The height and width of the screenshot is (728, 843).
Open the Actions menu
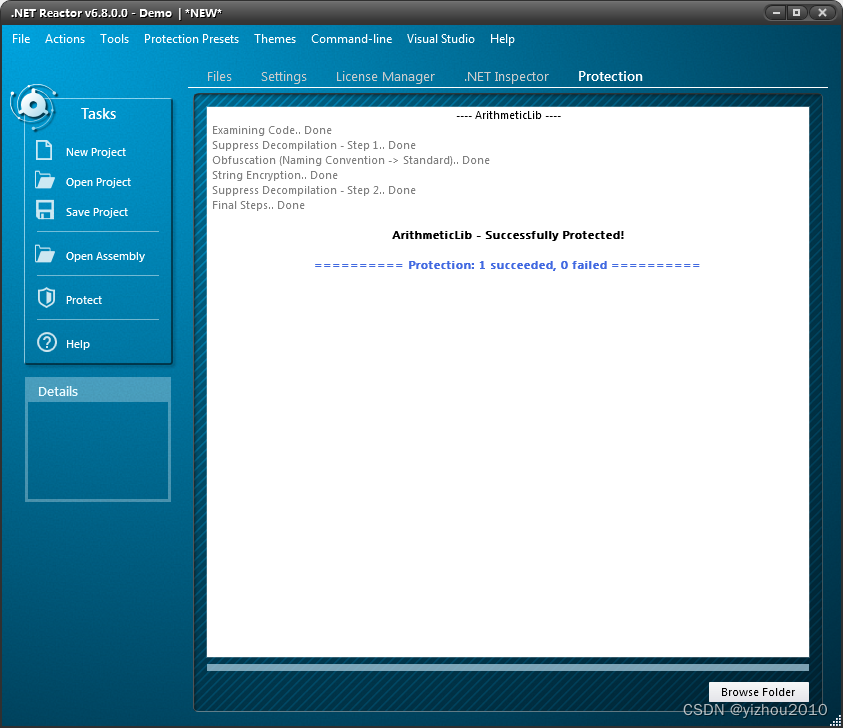(x=65, y=39)
